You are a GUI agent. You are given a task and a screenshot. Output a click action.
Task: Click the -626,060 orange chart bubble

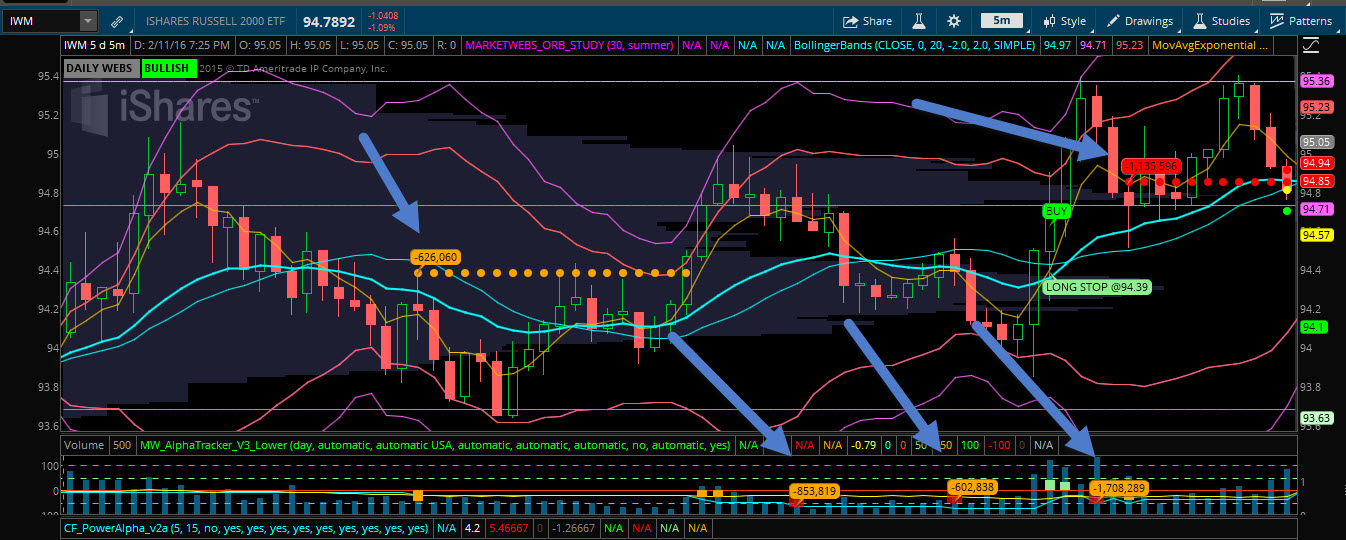[435, 257]
